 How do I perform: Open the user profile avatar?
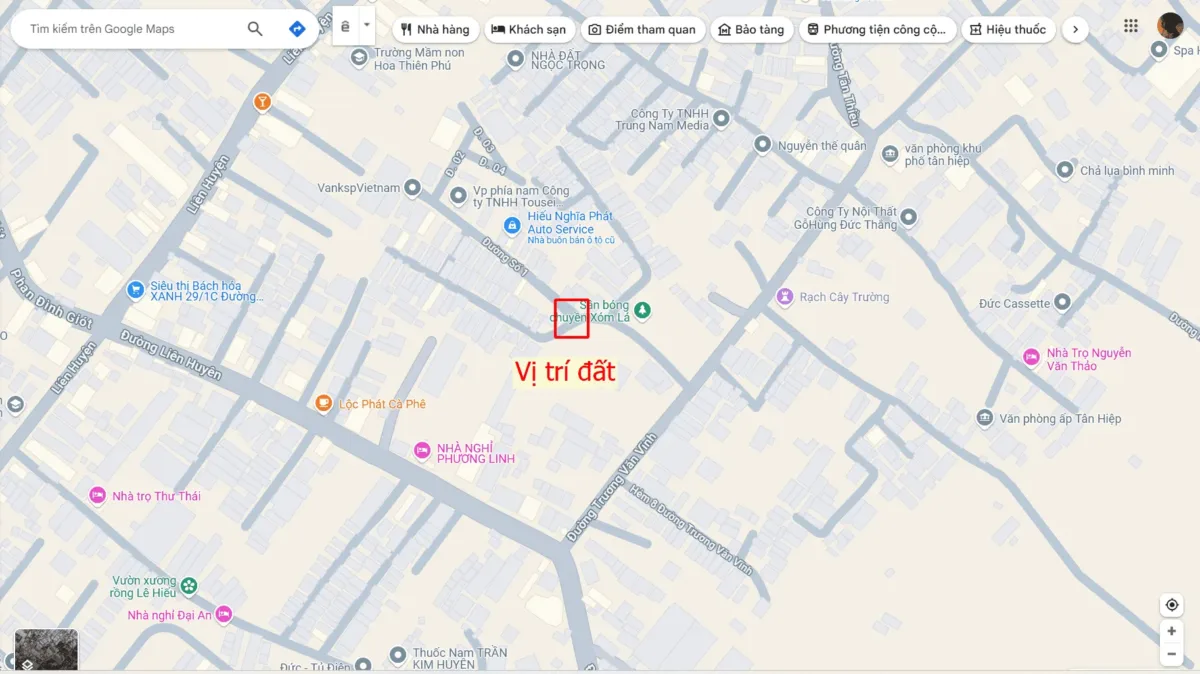click(x=1170, y=26)
